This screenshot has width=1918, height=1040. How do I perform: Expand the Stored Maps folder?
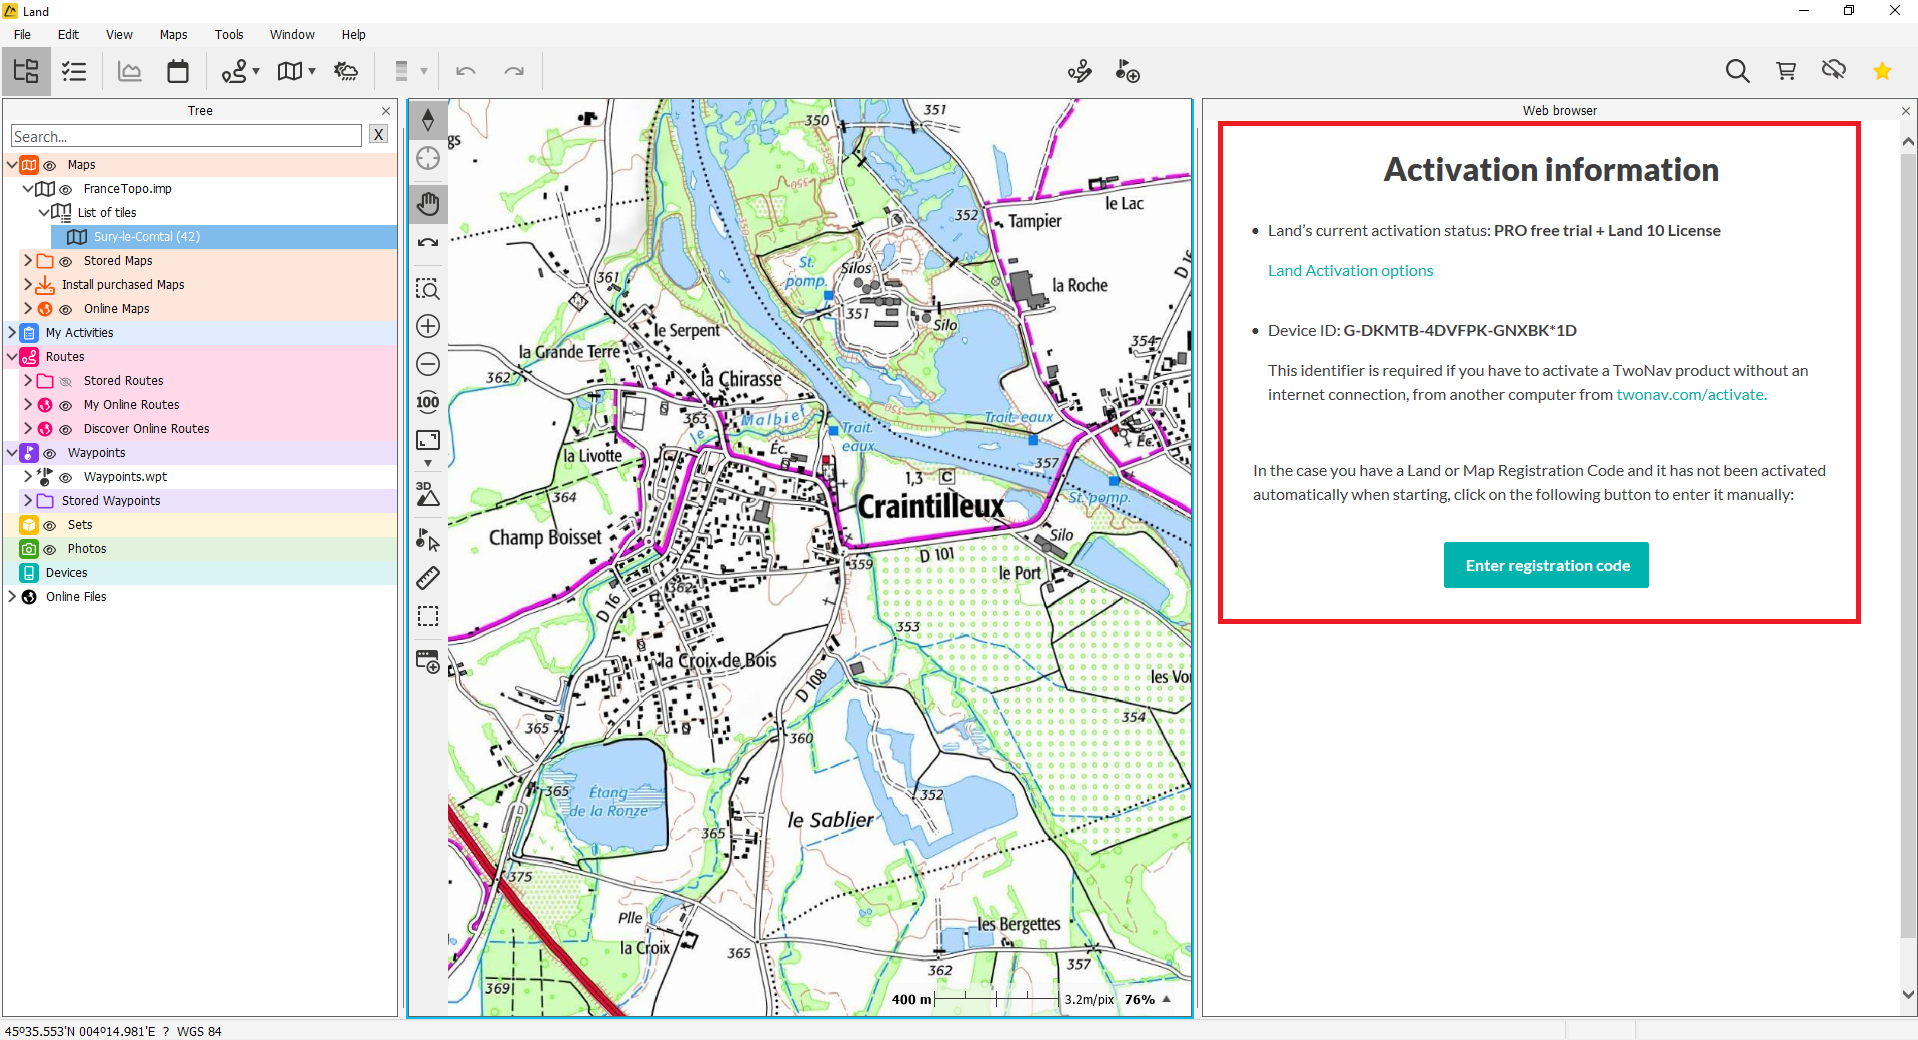[x=28, y=260]
